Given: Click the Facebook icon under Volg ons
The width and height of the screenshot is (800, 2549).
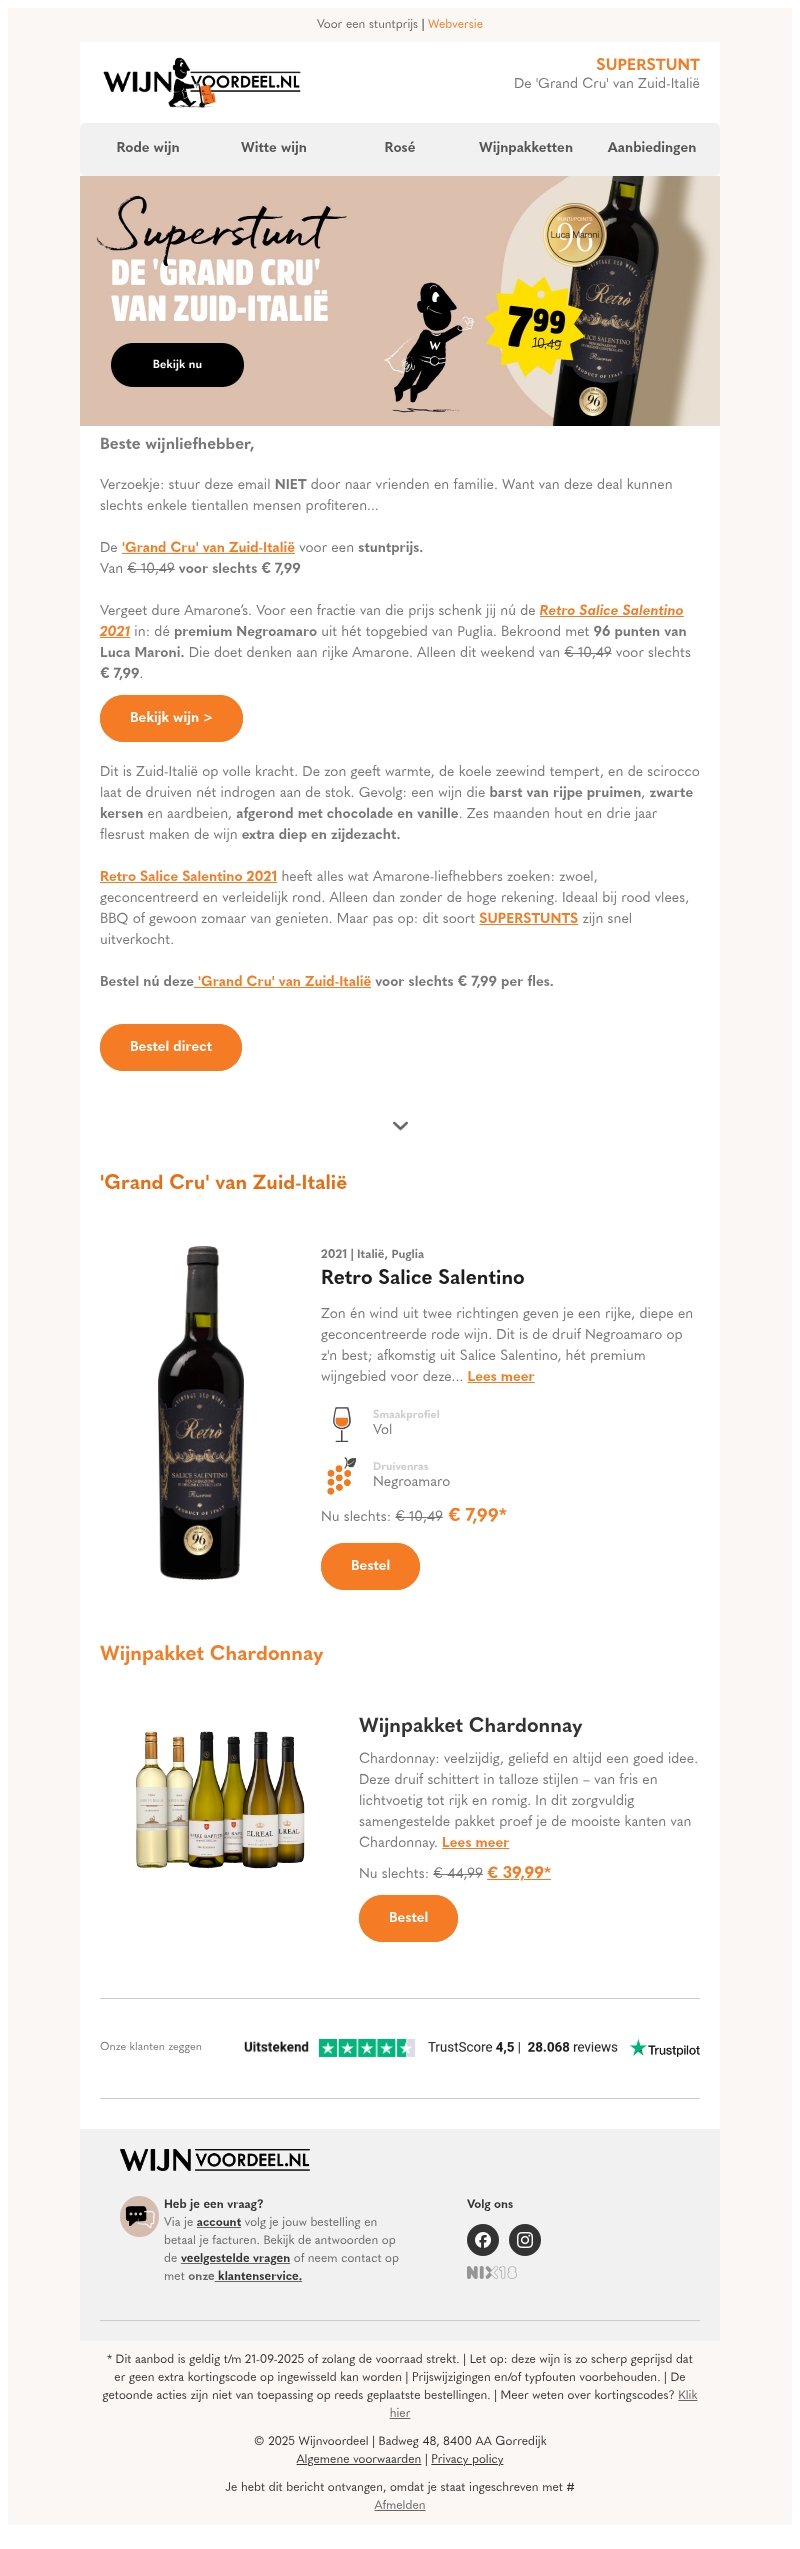Looking at the screenshot, I should 483,2240.
